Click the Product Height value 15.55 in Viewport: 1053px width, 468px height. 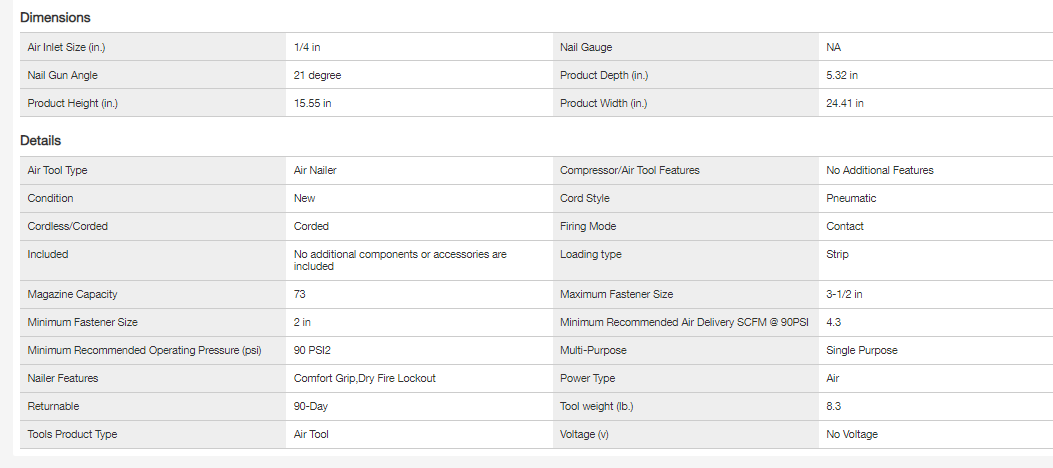click(313, 103)
